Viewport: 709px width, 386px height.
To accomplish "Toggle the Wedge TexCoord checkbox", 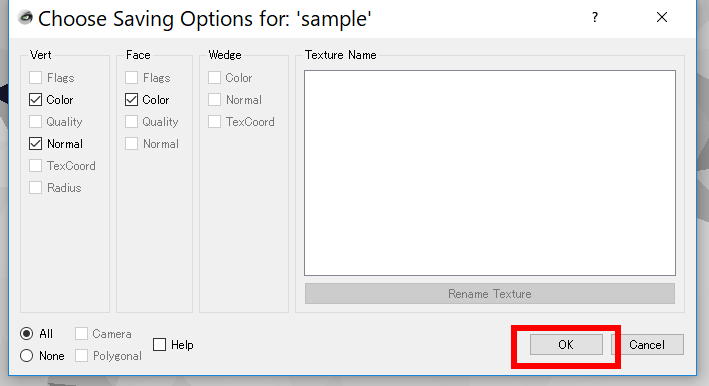I will [x=214, y=122].
